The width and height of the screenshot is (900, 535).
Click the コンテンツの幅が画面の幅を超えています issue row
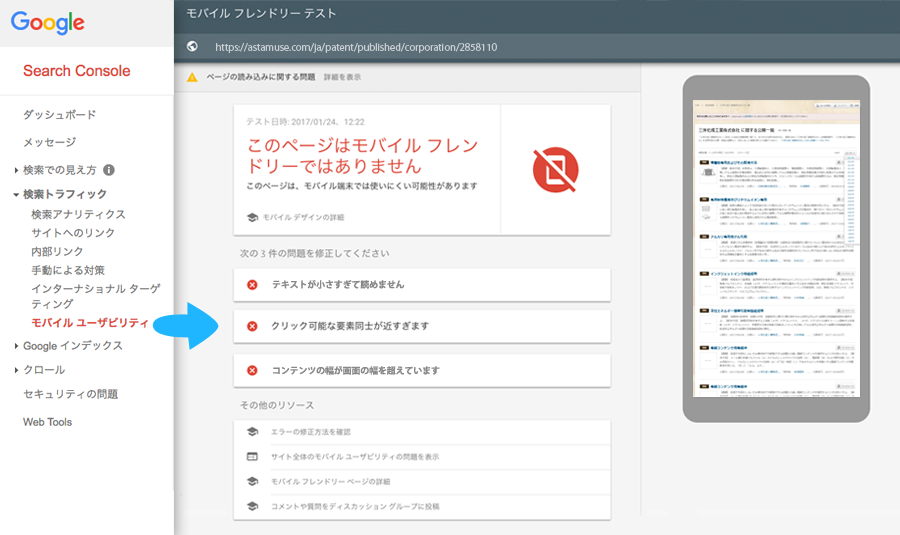pos(422,370)
